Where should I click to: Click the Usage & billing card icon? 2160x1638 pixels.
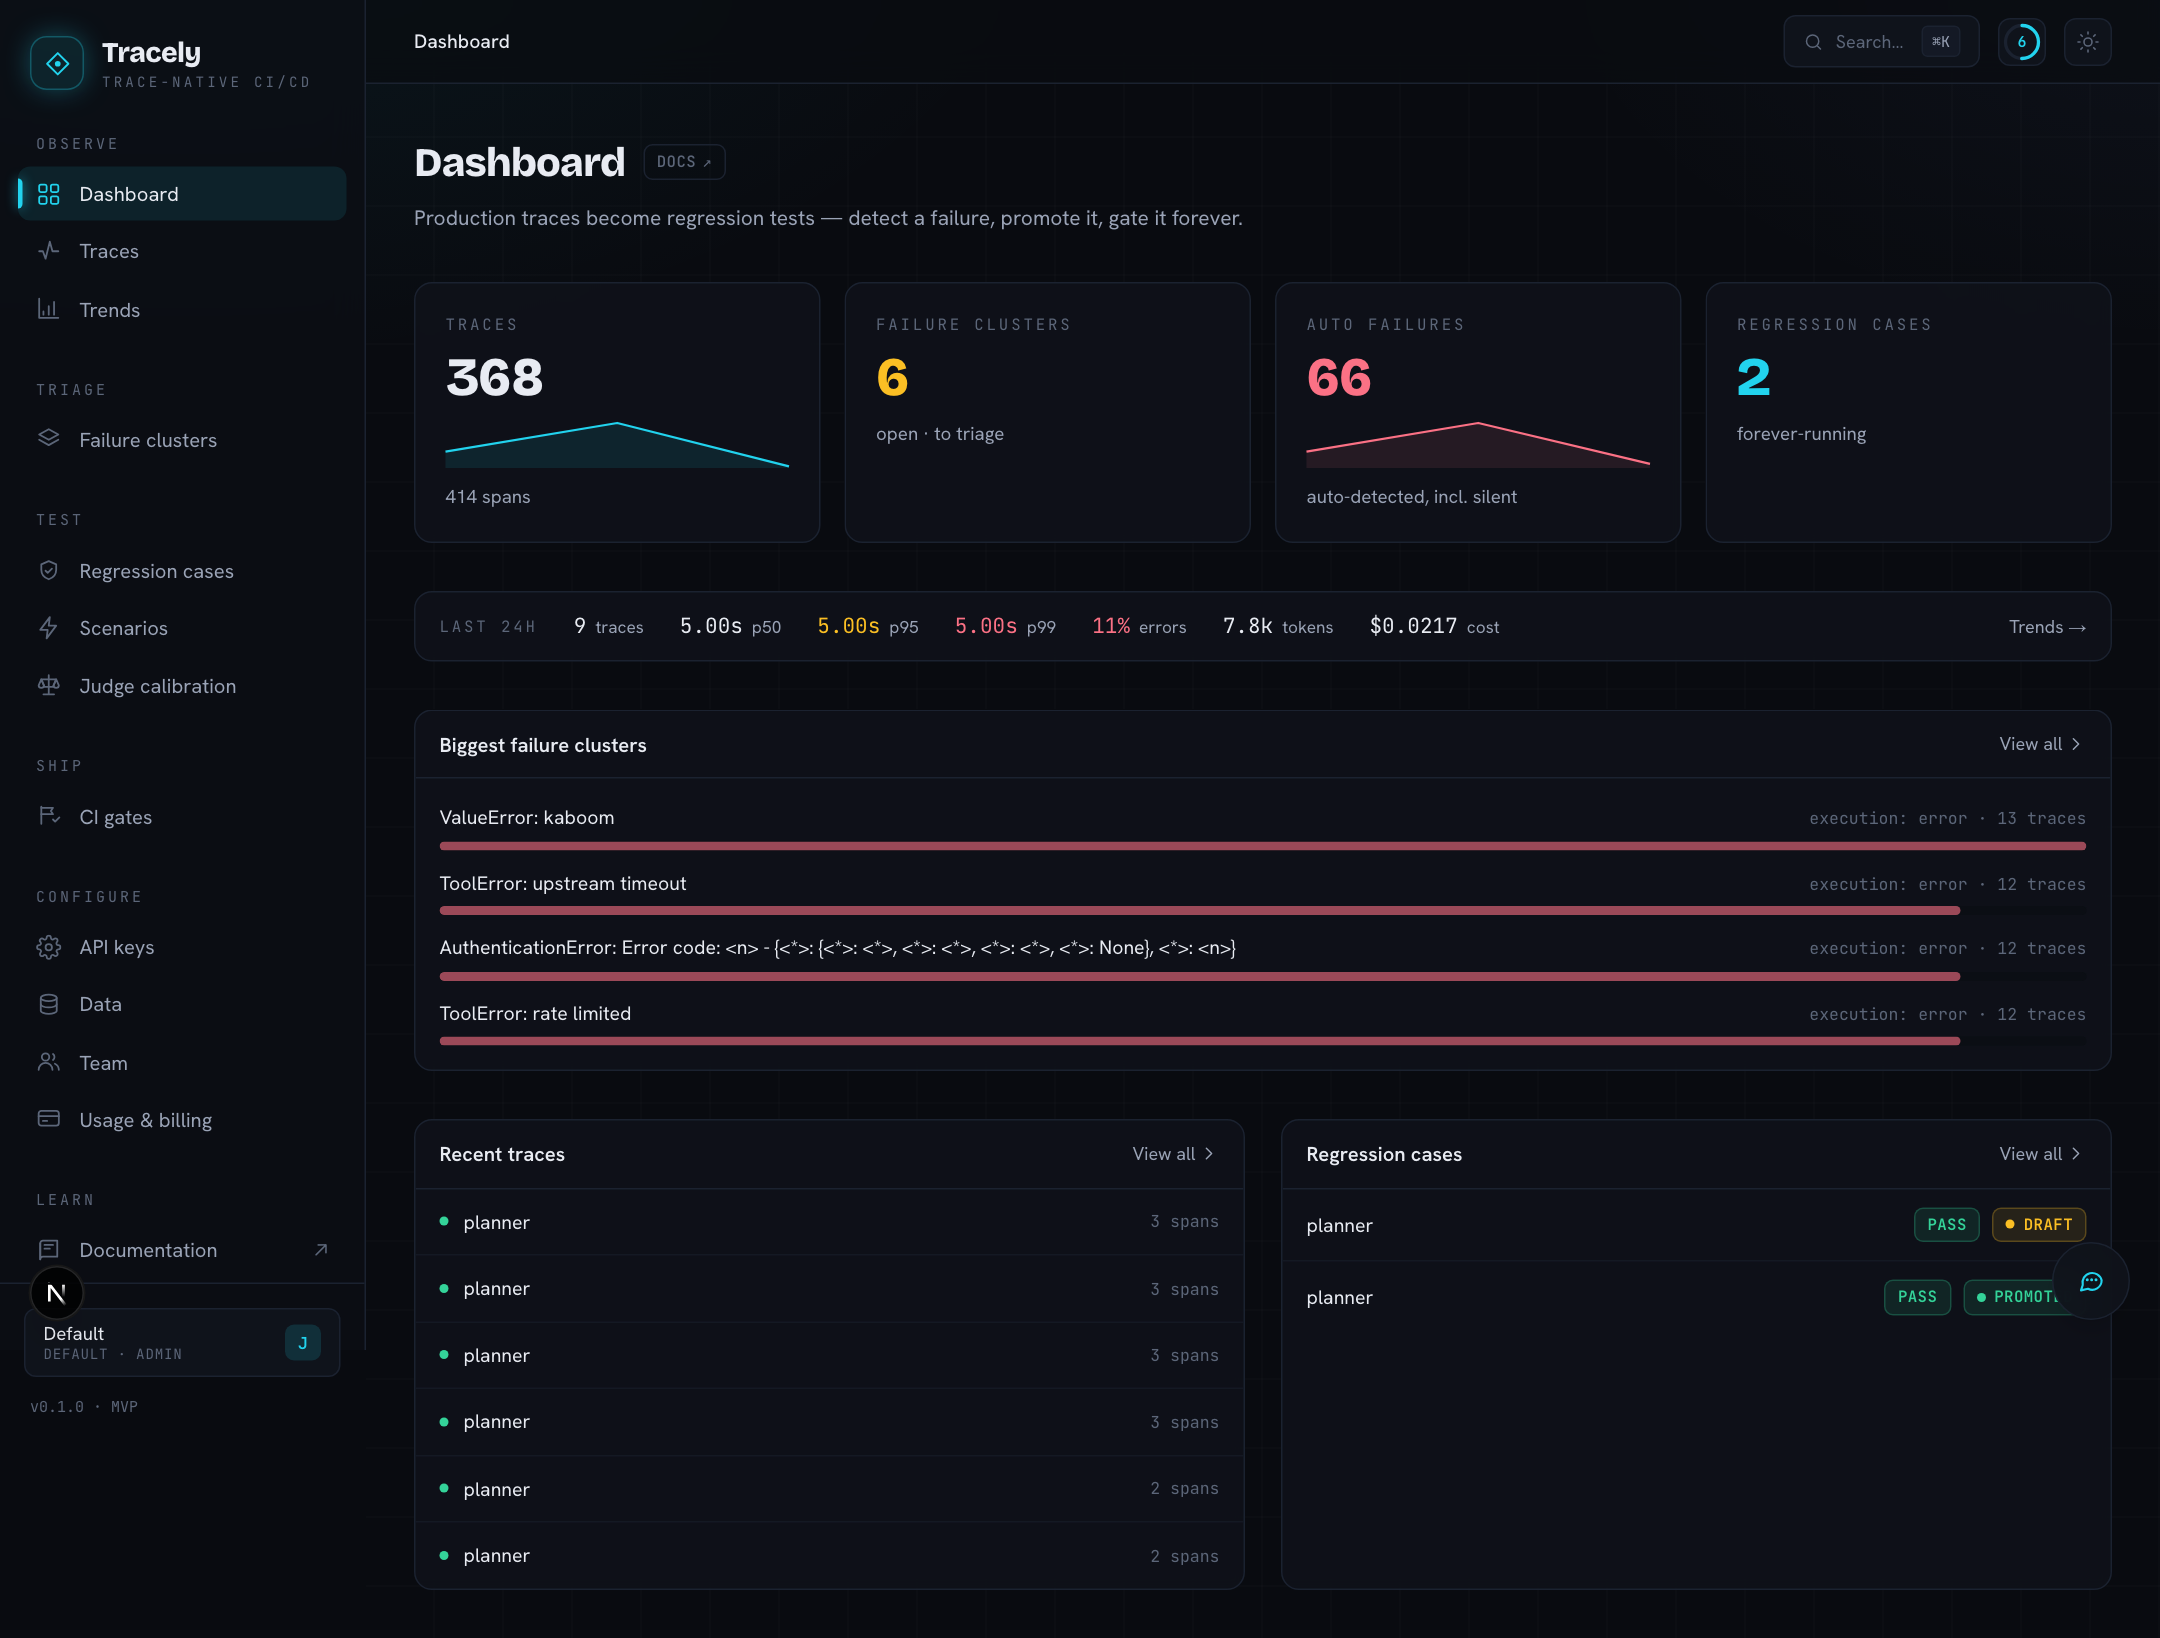tap(48, 1119)
